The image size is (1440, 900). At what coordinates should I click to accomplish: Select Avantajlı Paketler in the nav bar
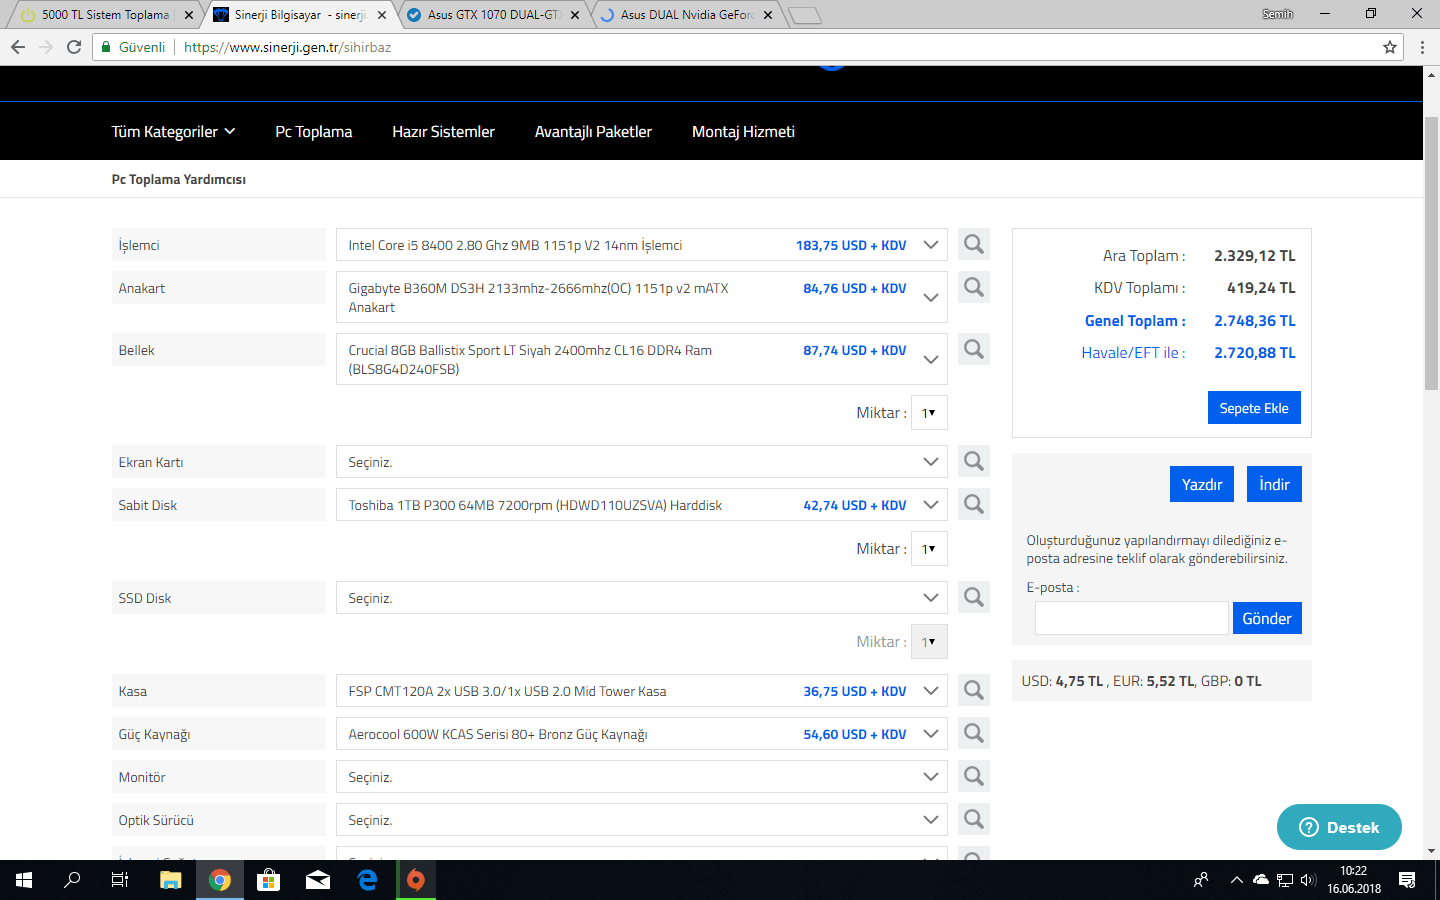pos(593,132)
